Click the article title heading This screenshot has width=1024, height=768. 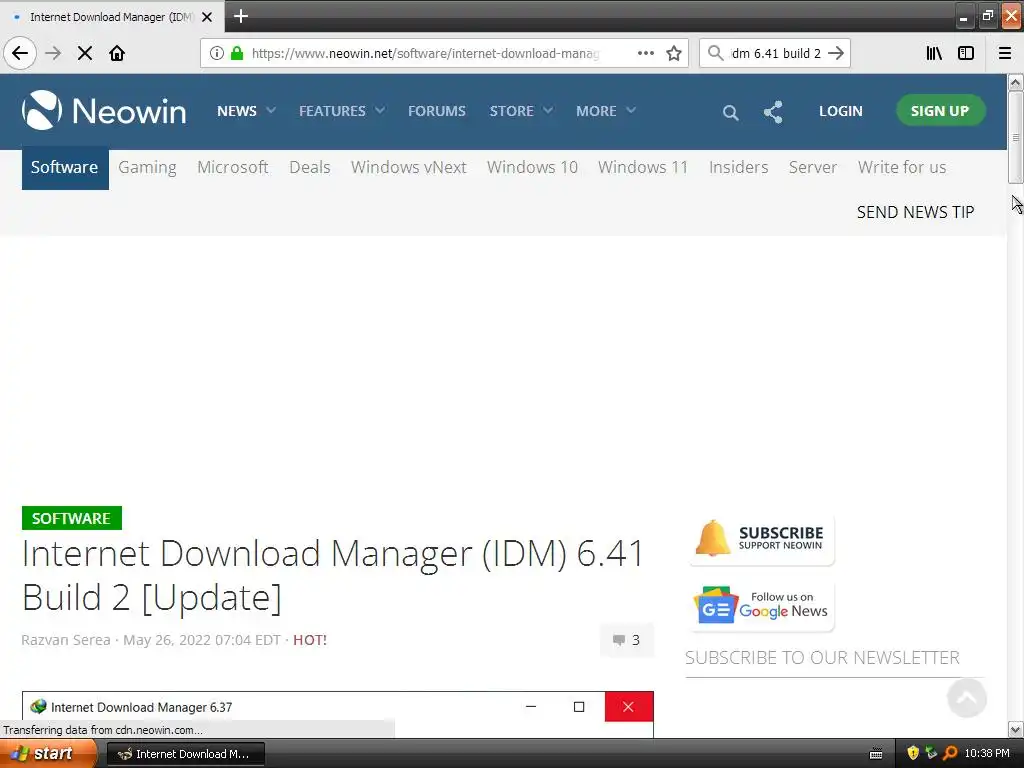333,575
